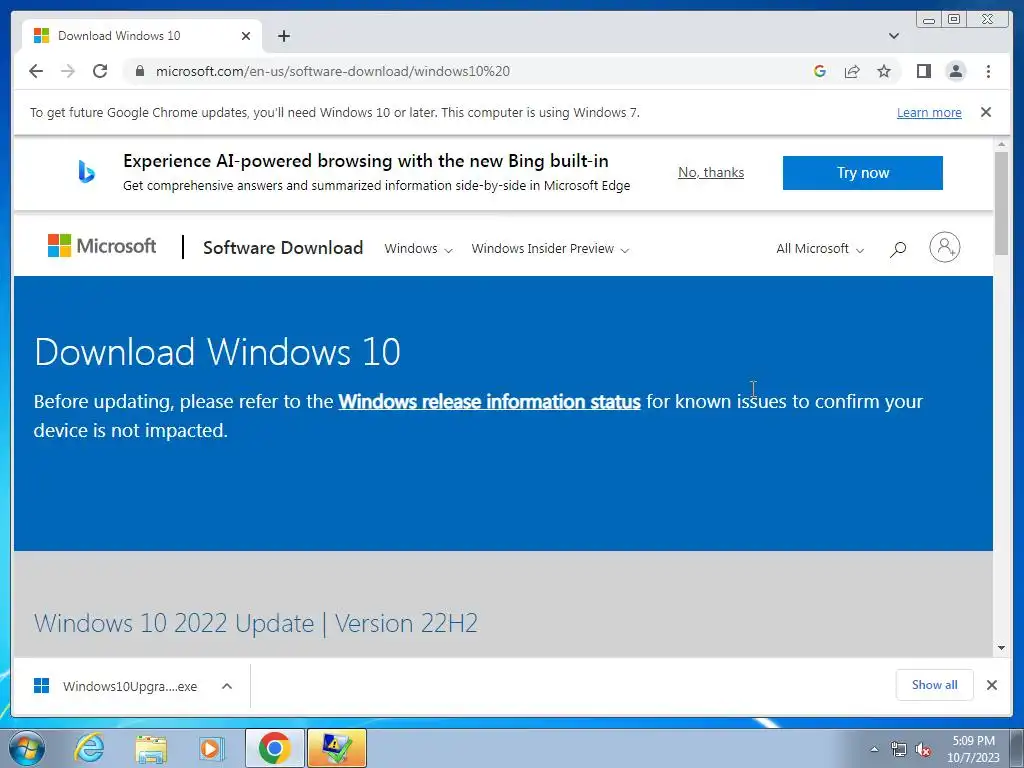Image resolution: width=1024 pixels, height=768 pixels.
Task: Reload the Download Windows 10 page
Action: [x=100, y=71]
